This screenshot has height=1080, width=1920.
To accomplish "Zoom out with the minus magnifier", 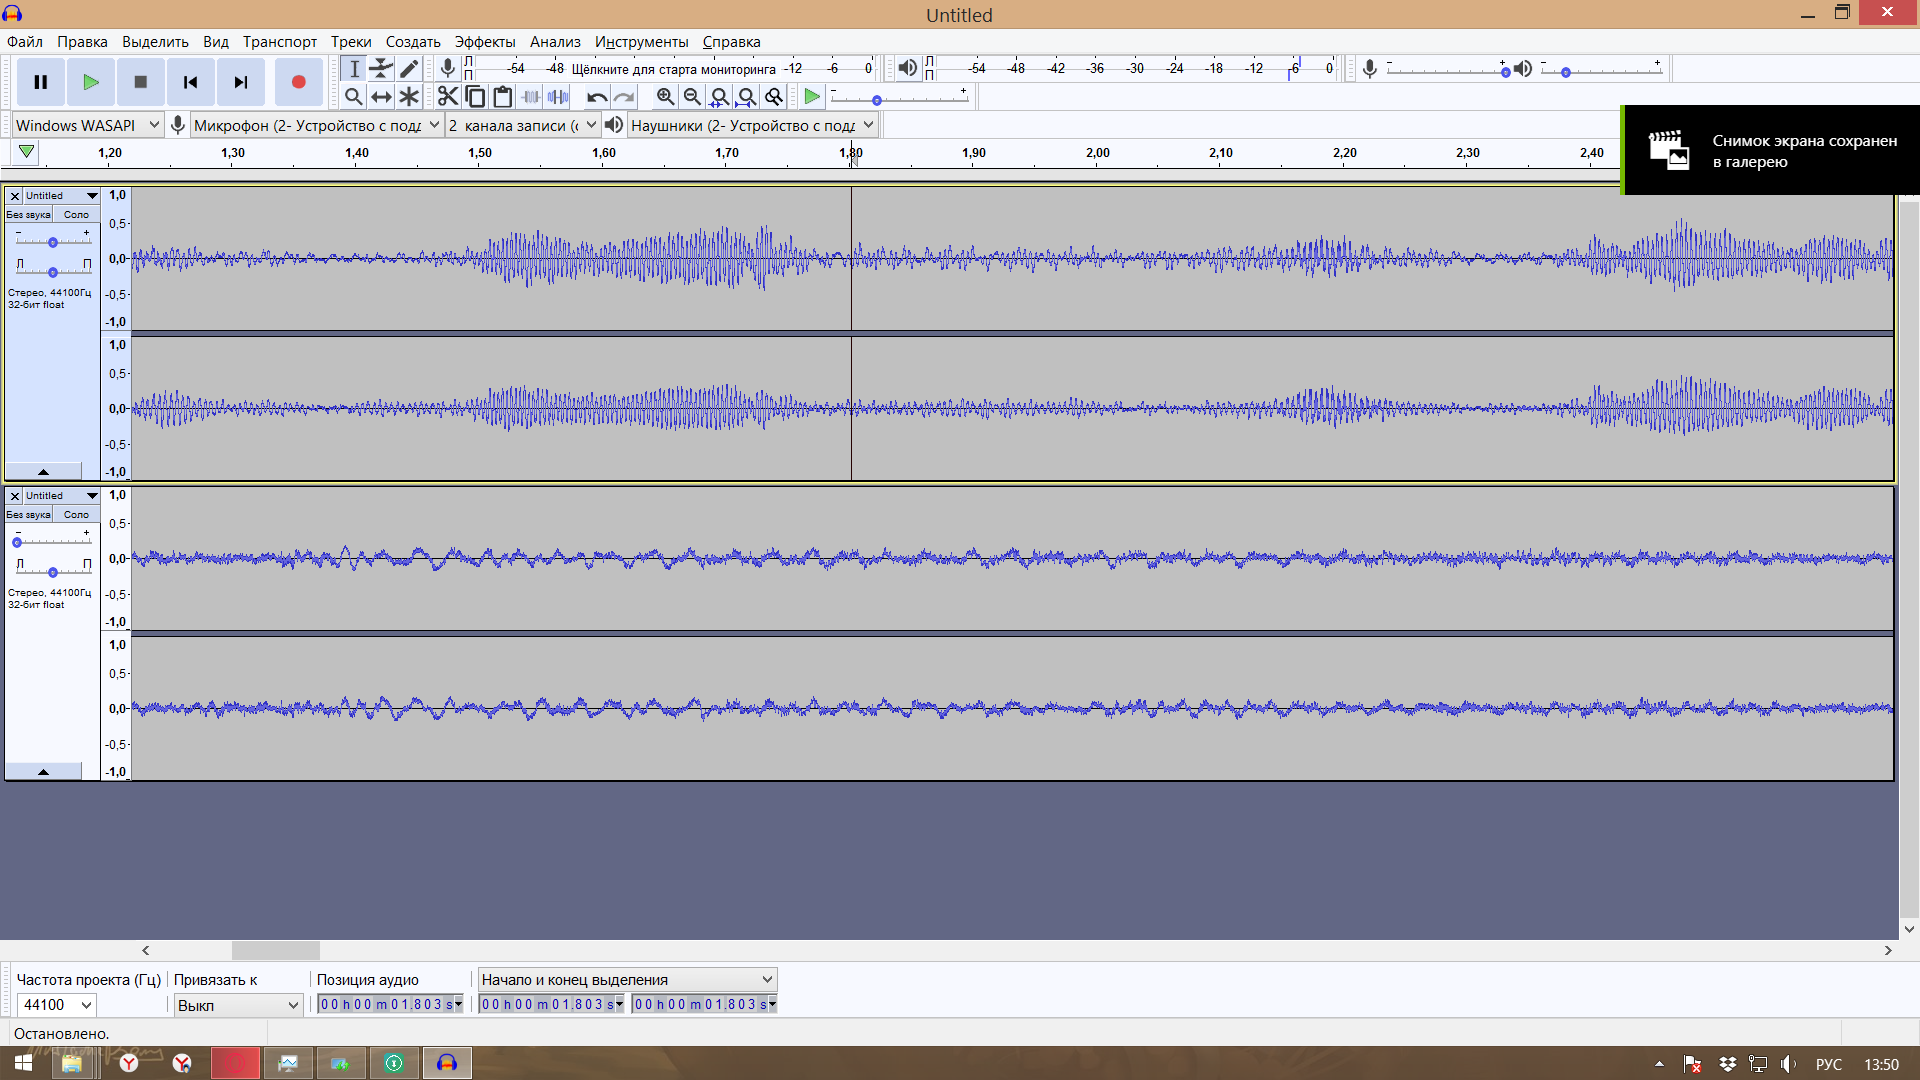I will point(692,96).
